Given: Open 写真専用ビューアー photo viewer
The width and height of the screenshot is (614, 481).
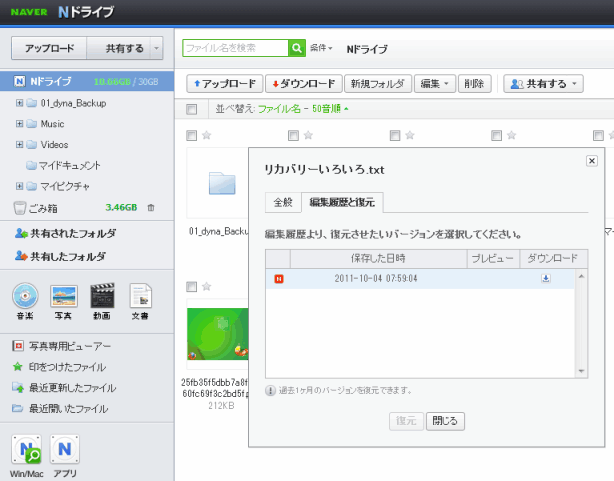Looking at the screenshot, I should pyautogui.click(x=62, y=346).
